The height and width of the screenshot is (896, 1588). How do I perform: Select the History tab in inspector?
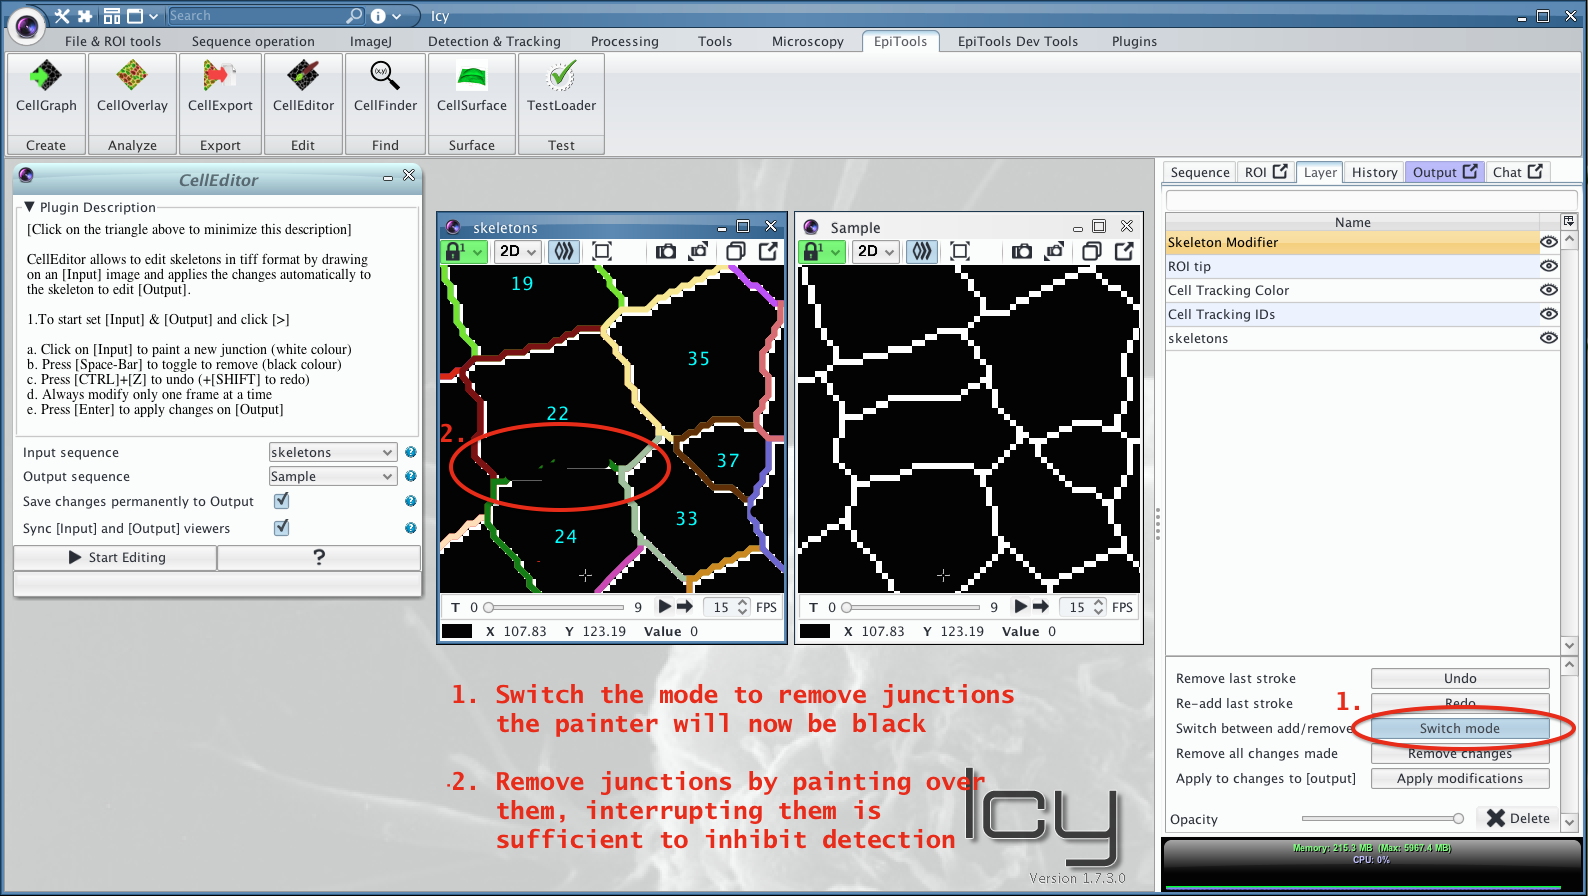[1374, 172]
